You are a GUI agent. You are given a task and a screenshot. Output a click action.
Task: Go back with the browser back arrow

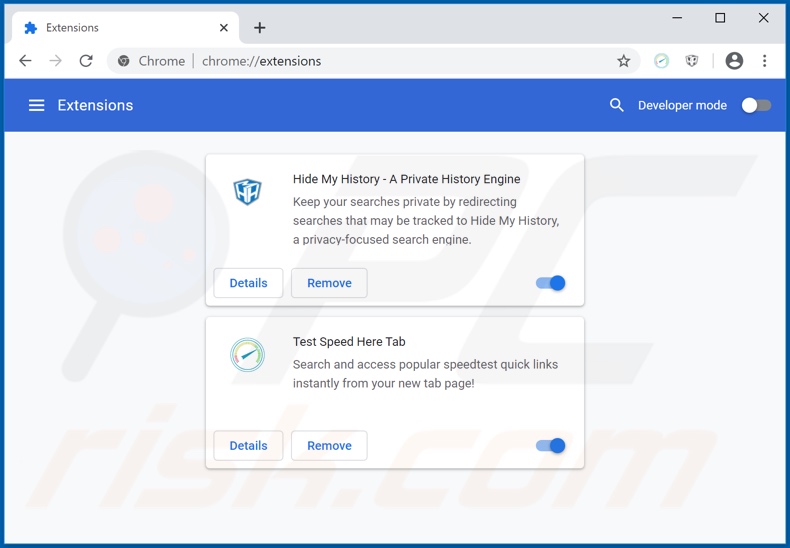point(25,61)
